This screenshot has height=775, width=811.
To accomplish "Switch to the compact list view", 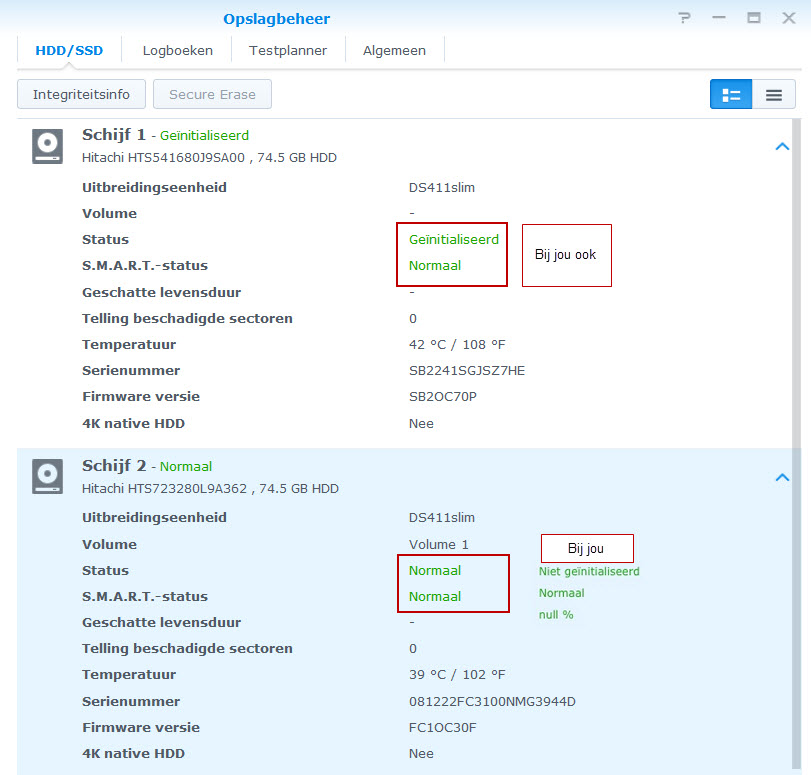I will click(774, 95).
